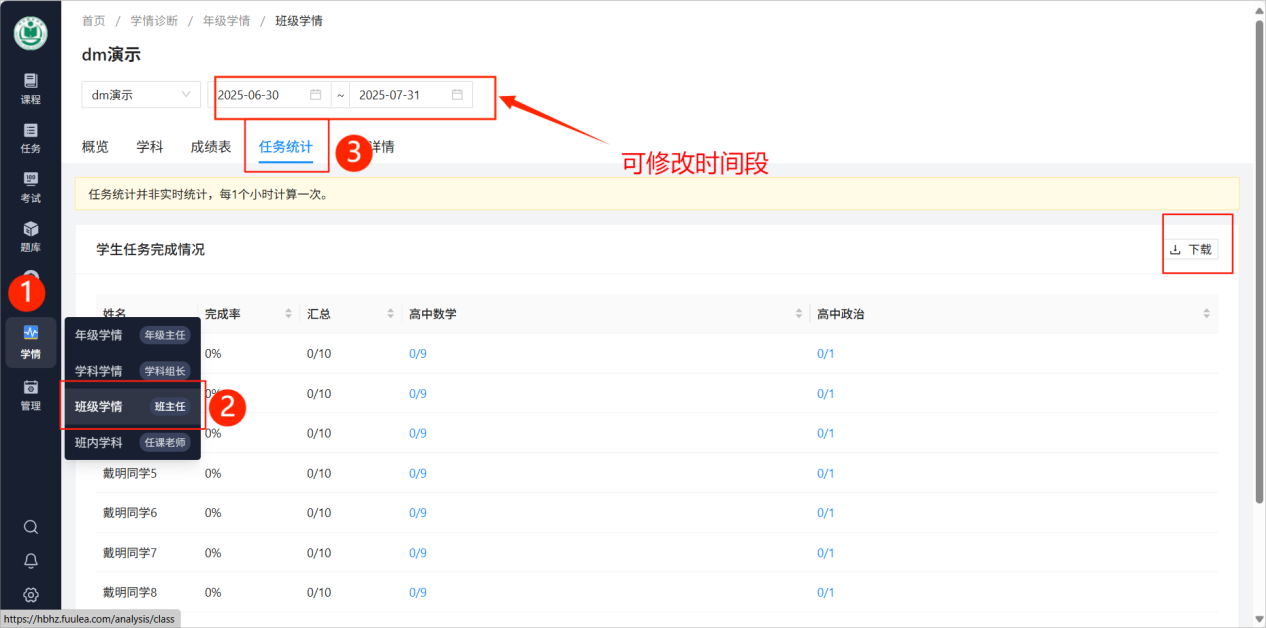Click the 下载 download button
Viewport: 1266px width, 628px height.
(1190, 250)
